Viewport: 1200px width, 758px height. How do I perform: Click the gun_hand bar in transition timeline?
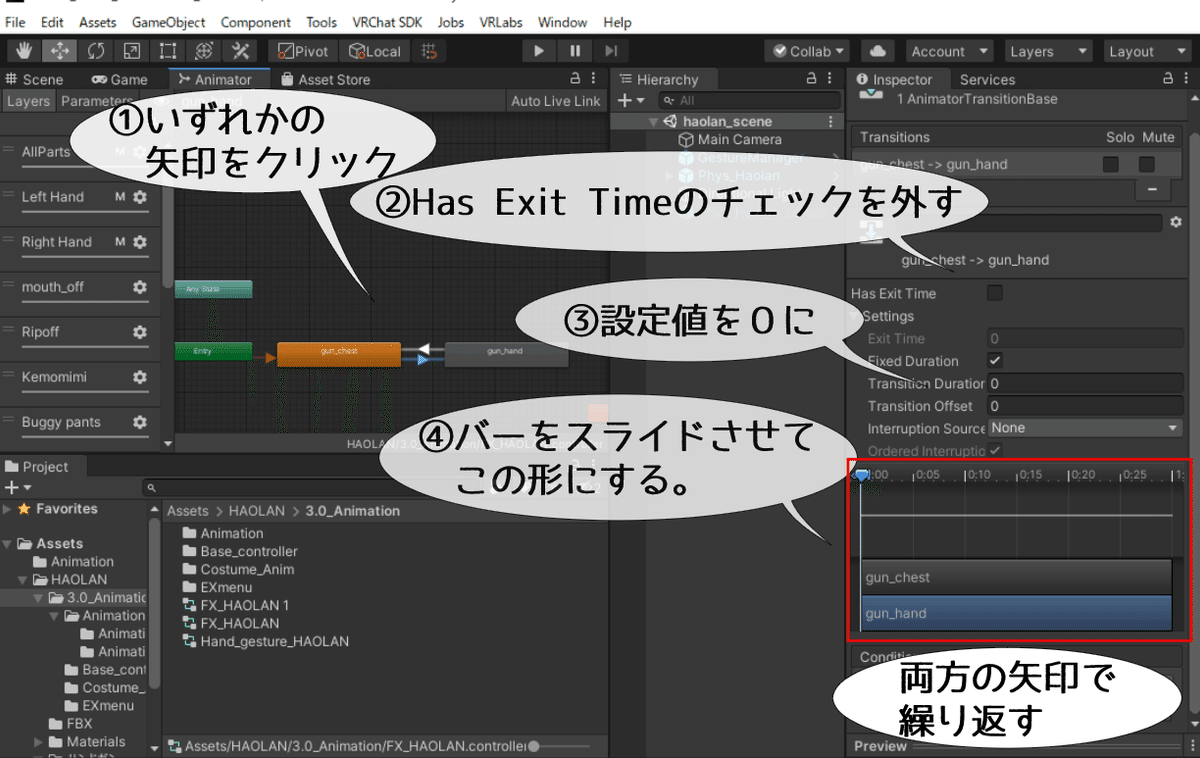click(1016, 613)
